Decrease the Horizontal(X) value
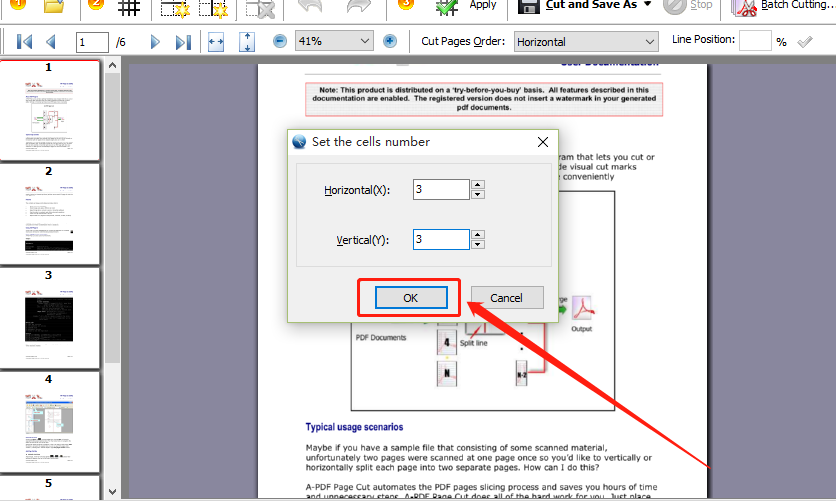 (x=478, y=195)
